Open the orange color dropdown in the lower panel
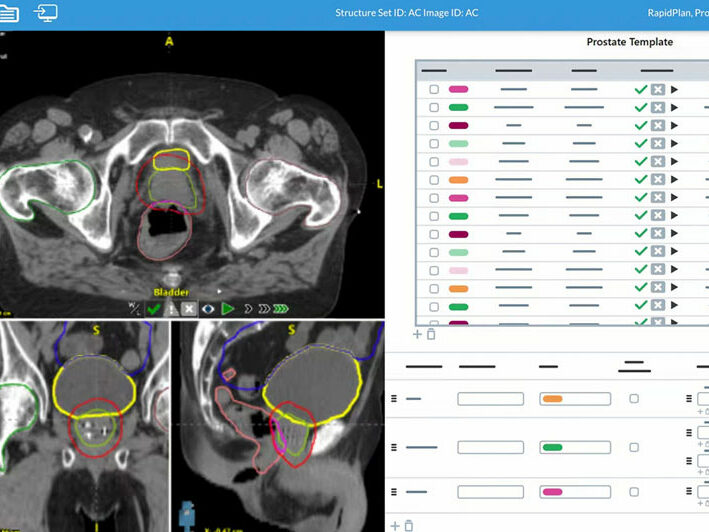This screenshot has width=709, height=532. 574,398
